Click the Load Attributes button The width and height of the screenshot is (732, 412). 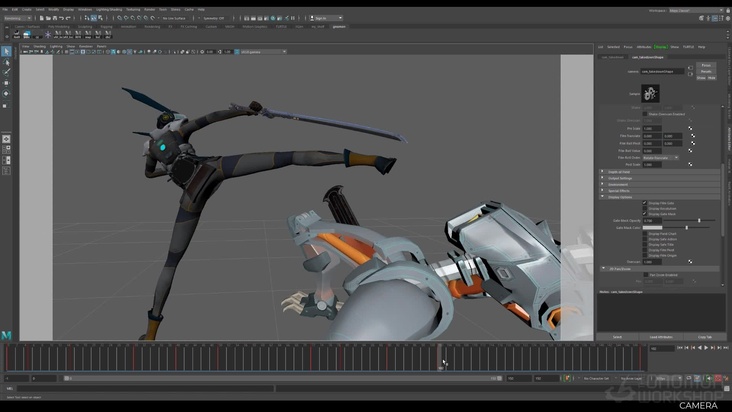tap(661, 337)
